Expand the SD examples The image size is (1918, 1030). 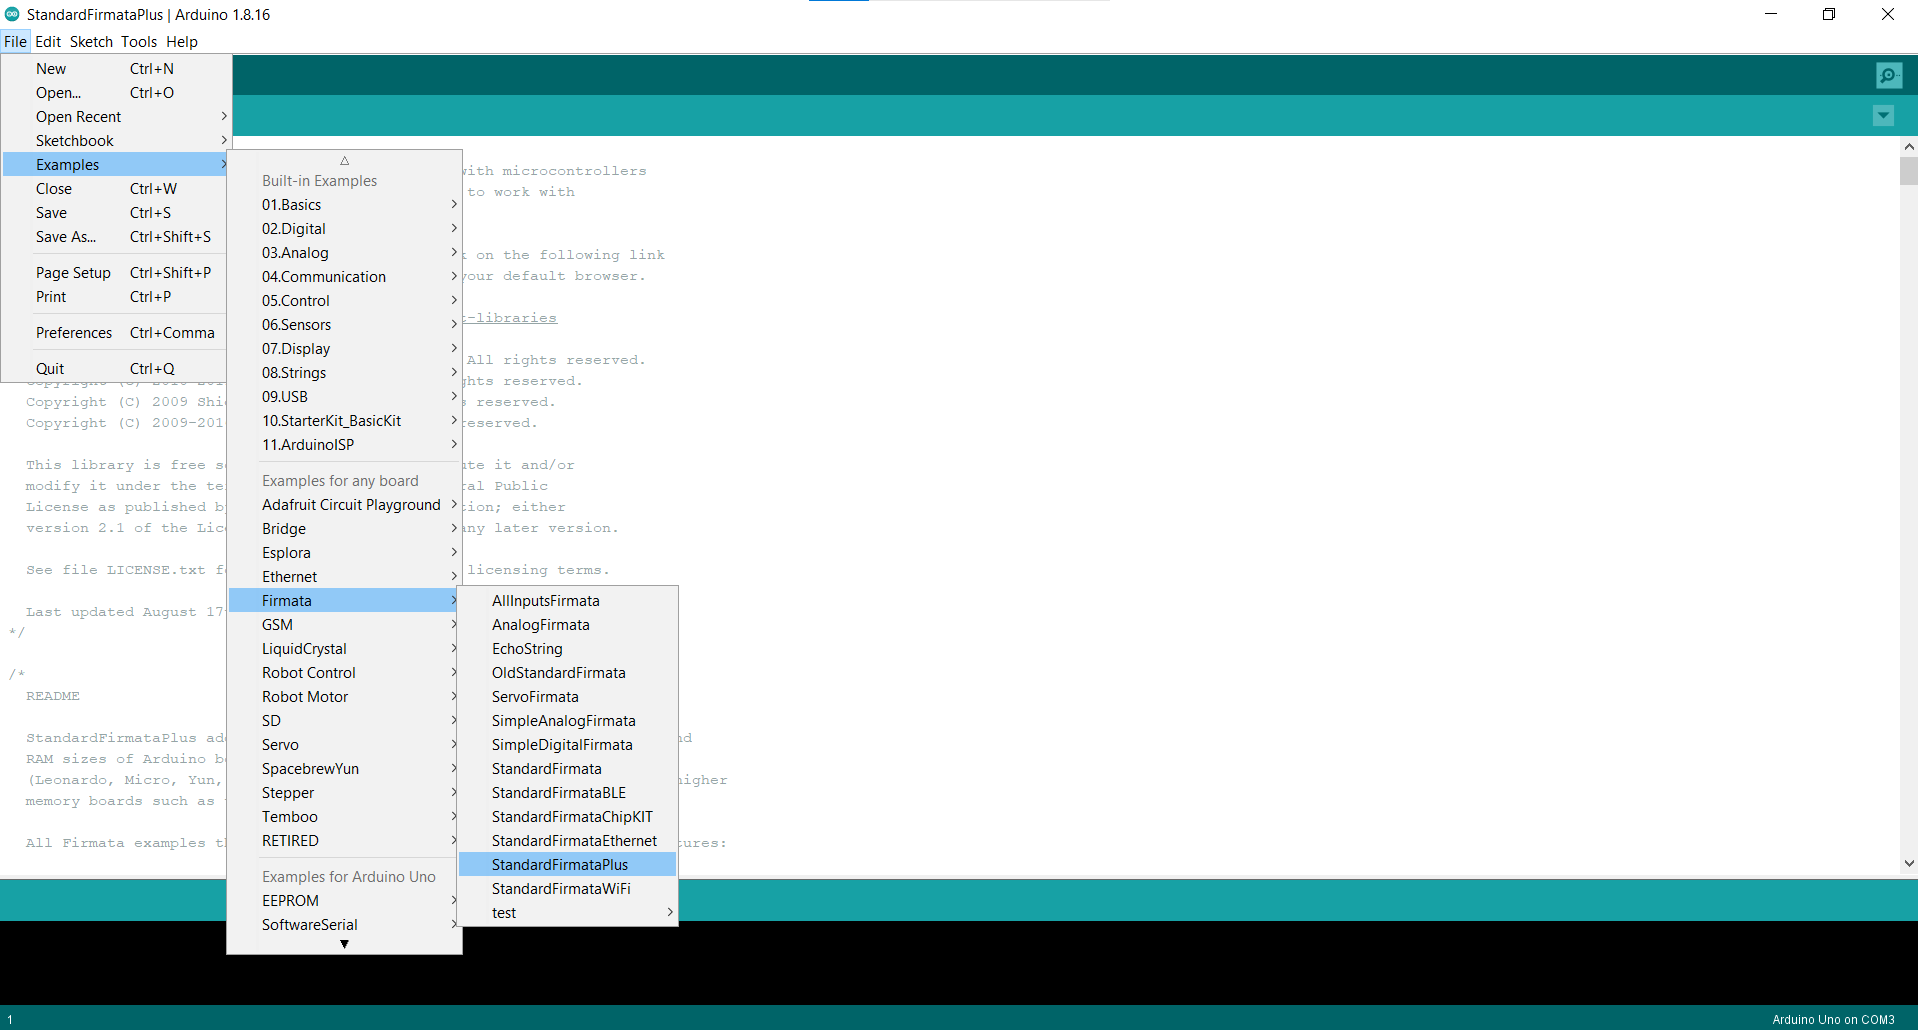[x=344, y=721]
